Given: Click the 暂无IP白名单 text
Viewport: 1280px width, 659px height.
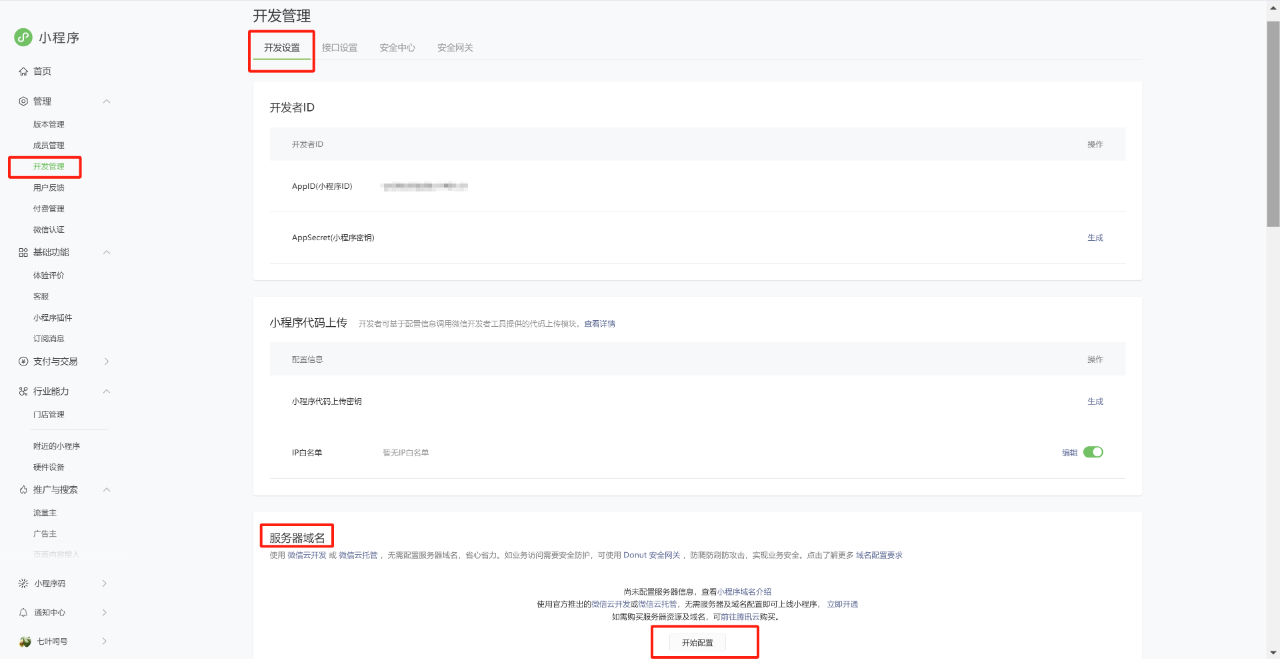Looking at the screenshot, I should [x=405, y=453].
